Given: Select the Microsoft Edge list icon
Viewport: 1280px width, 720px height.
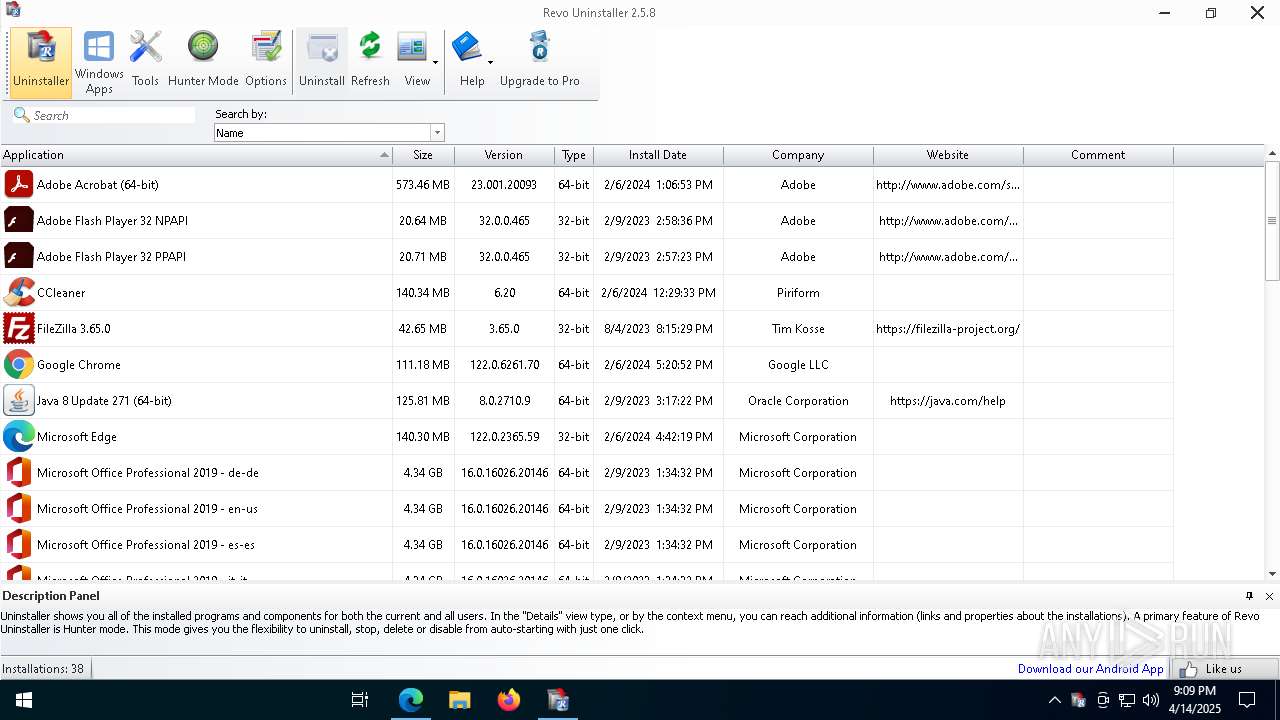Looking at the screenshot, I should click(x=19, y=437).
